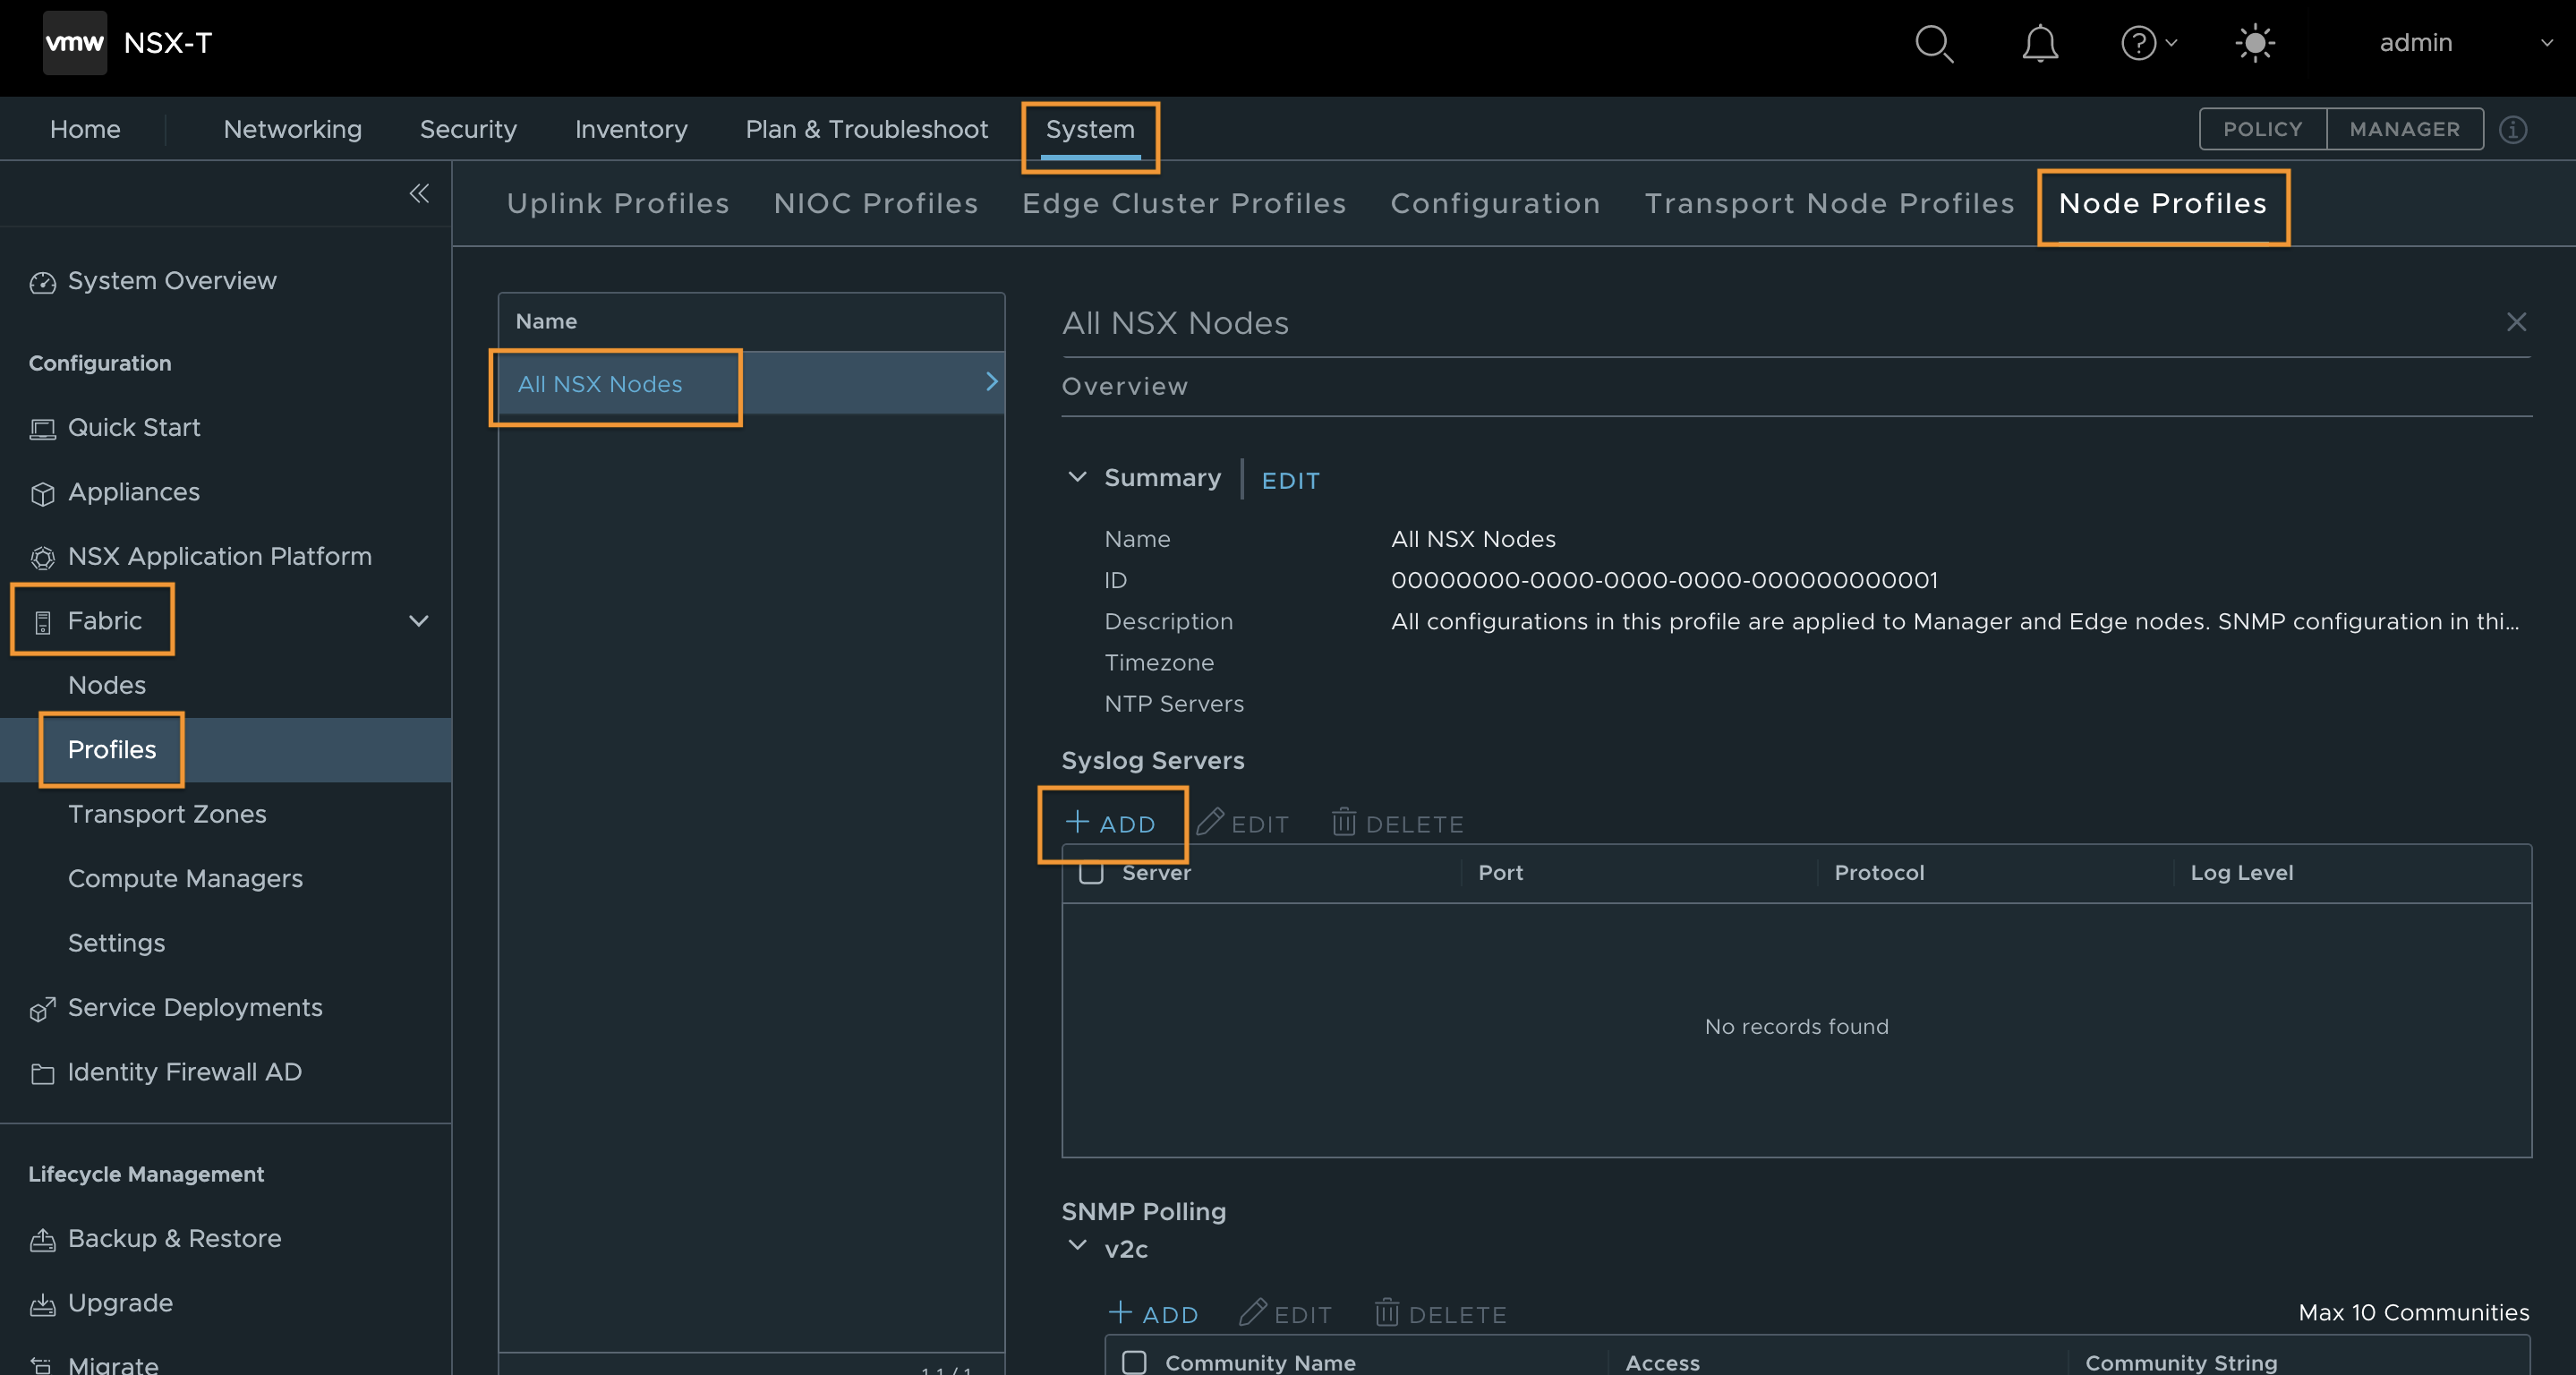Collapse the Summary section chevron
This screenshot has height=1375, width=2576.
1077,477
